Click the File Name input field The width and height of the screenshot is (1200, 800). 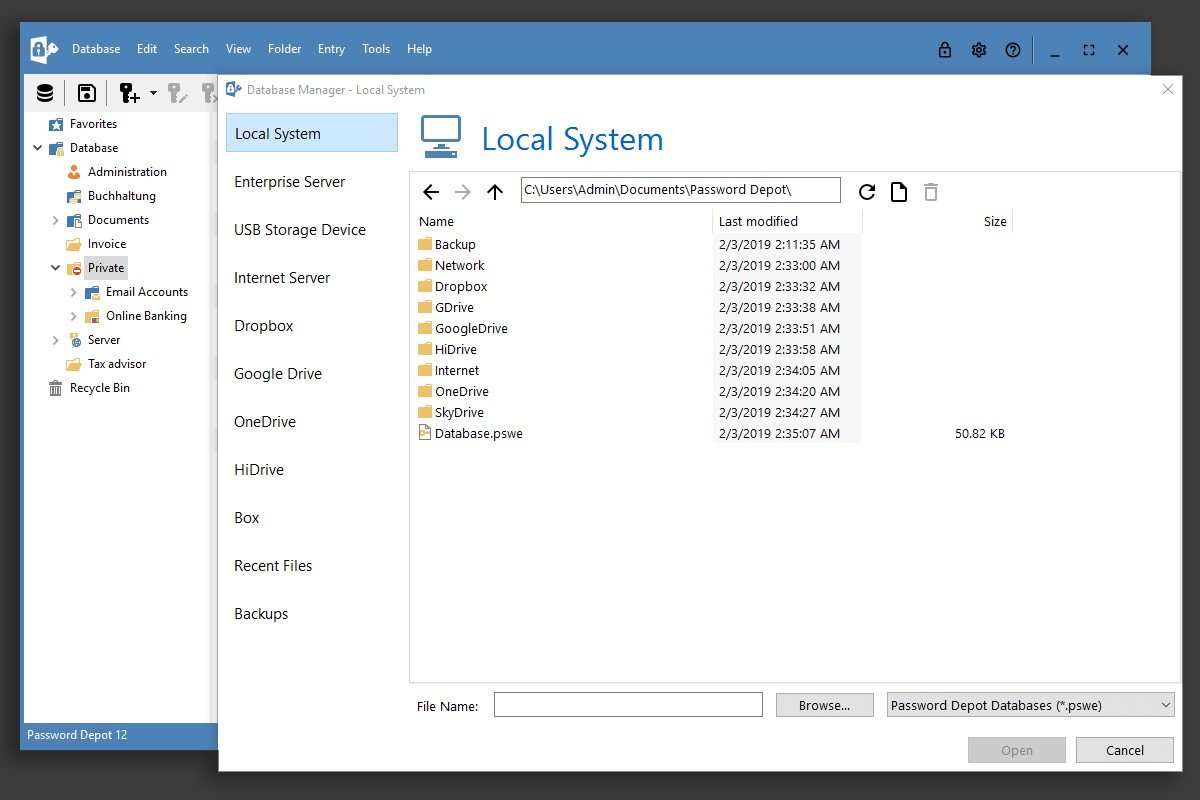[628, 705]
